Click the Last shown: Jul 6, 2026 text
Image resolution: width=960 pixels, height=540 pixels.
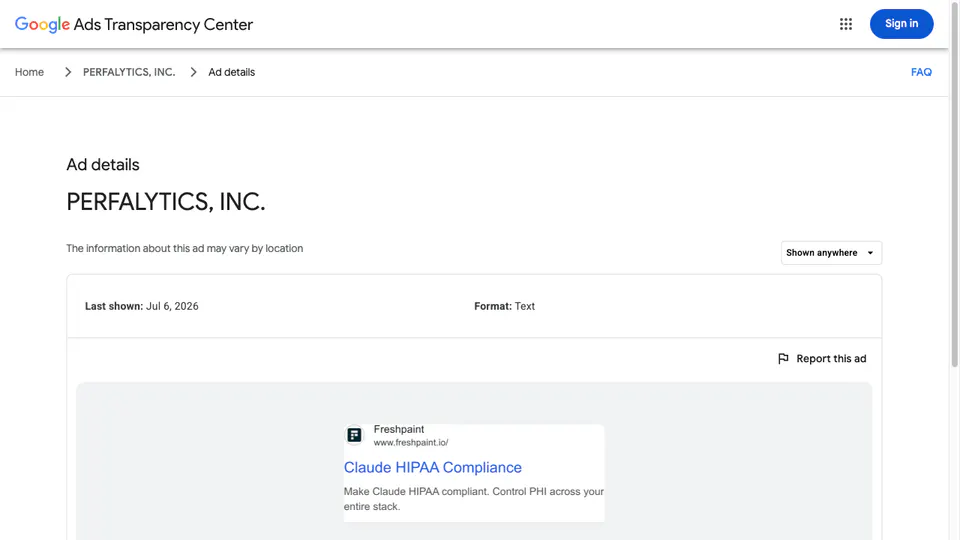(x=141, y=306)
